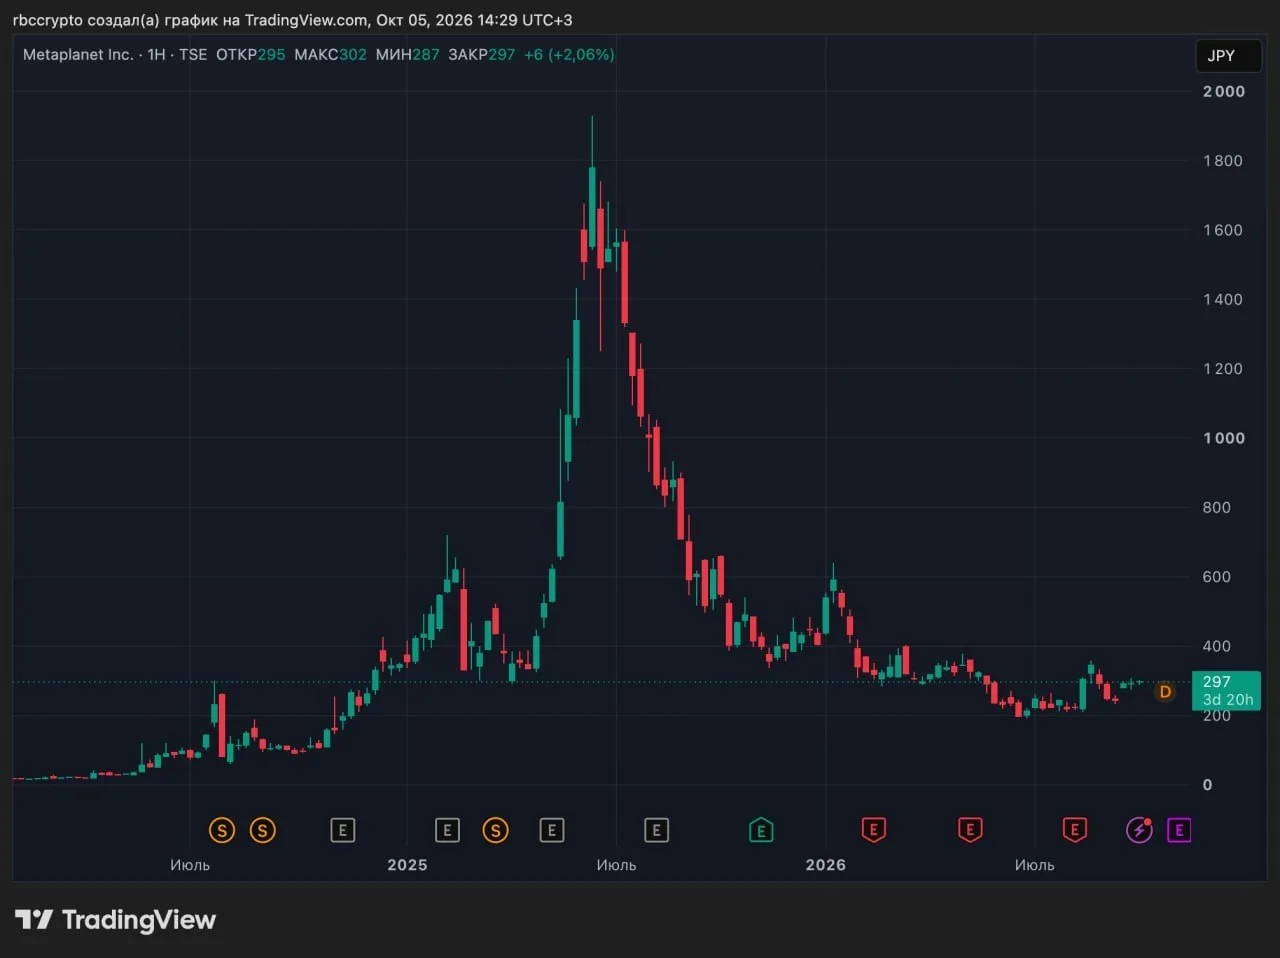Open the gray E marker nearest the middle Июль label
1280x958 pixels.
click(x=656, y=830)
